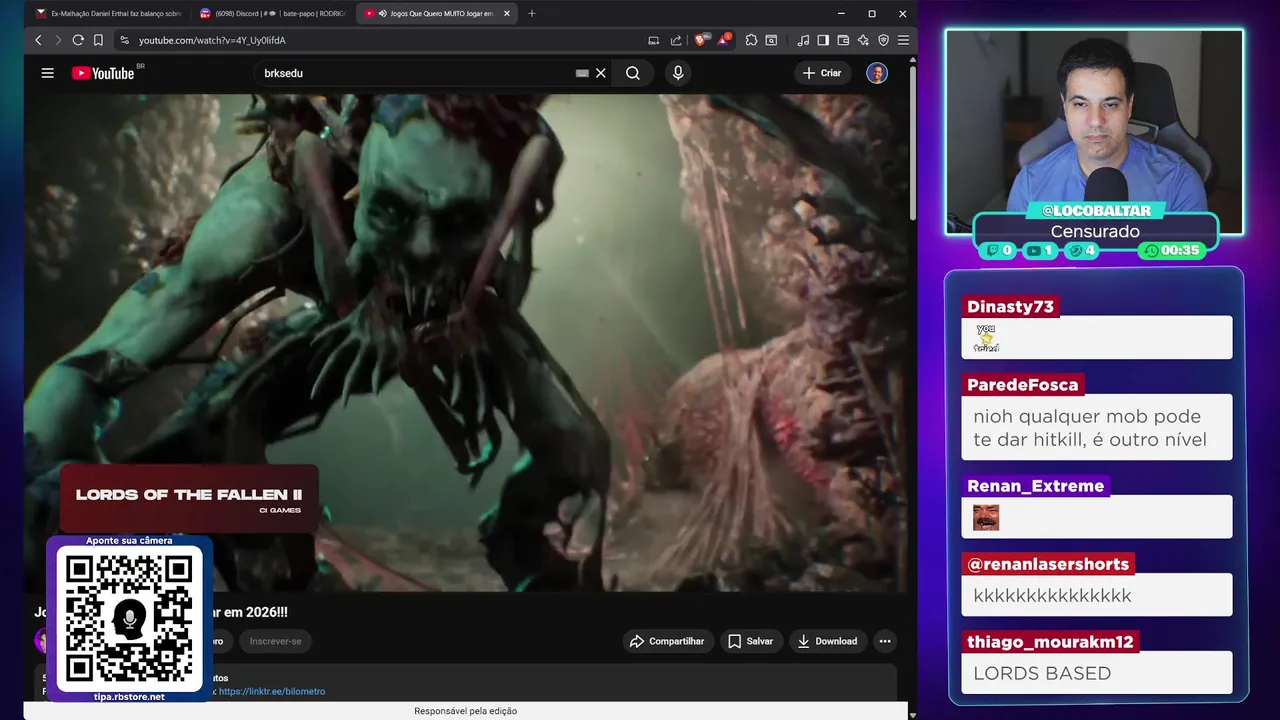This screenshot has height=720, width=1280.
Task: Click Dinasty73 username in chat
Action: (1010, 307)
